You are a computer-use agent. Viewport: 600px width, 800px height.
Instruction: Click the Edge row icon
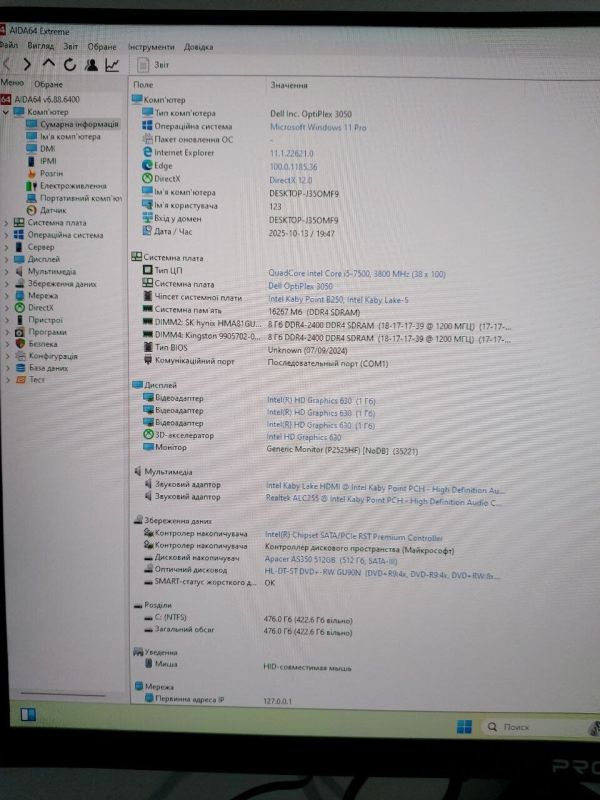pos(147,165)
